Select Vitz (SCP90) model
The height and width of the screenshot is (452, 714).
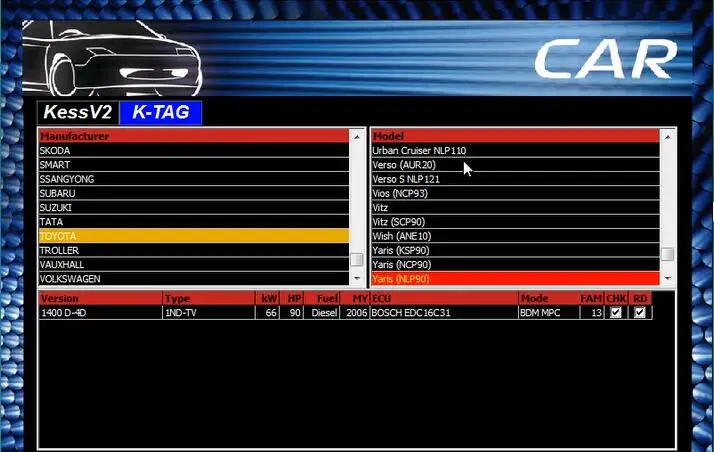(x=515, y=222)
